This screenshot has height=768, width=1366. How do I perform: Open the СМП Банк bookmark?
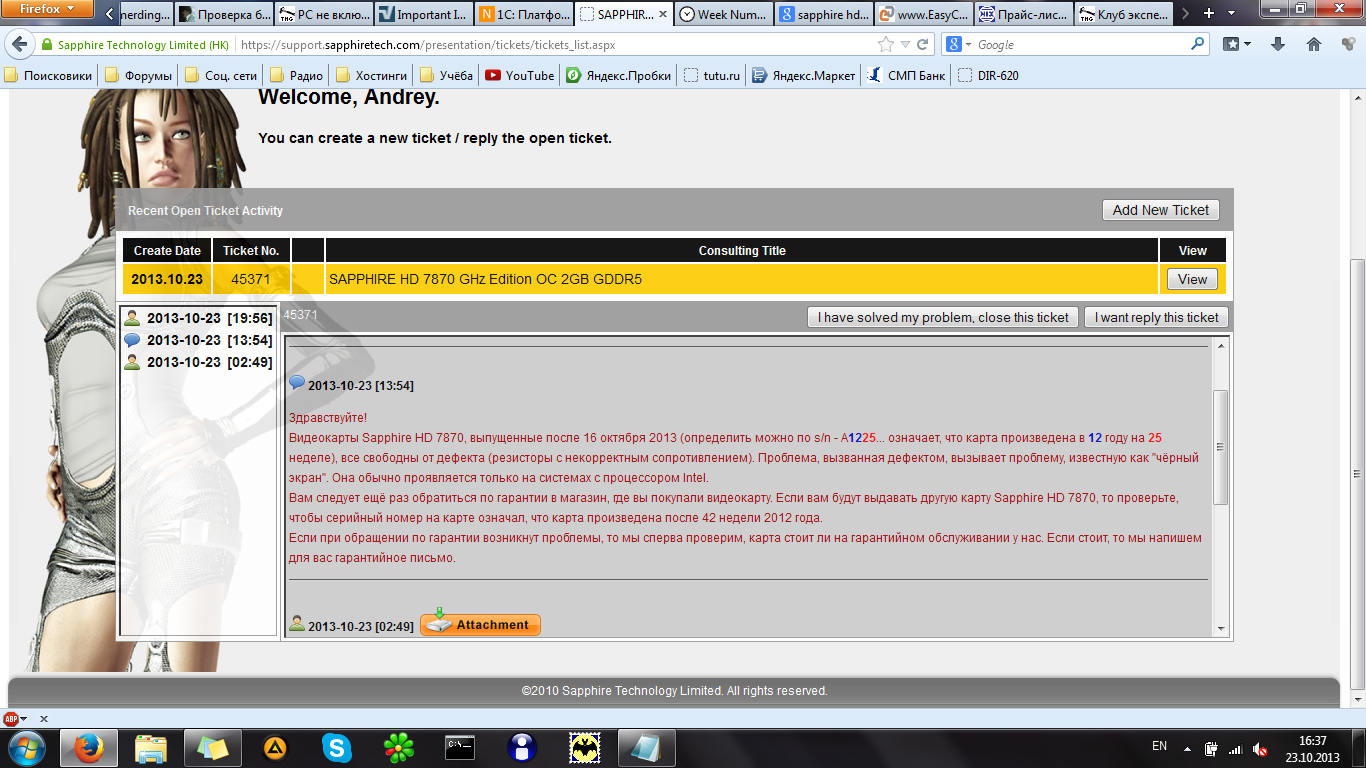907,75
